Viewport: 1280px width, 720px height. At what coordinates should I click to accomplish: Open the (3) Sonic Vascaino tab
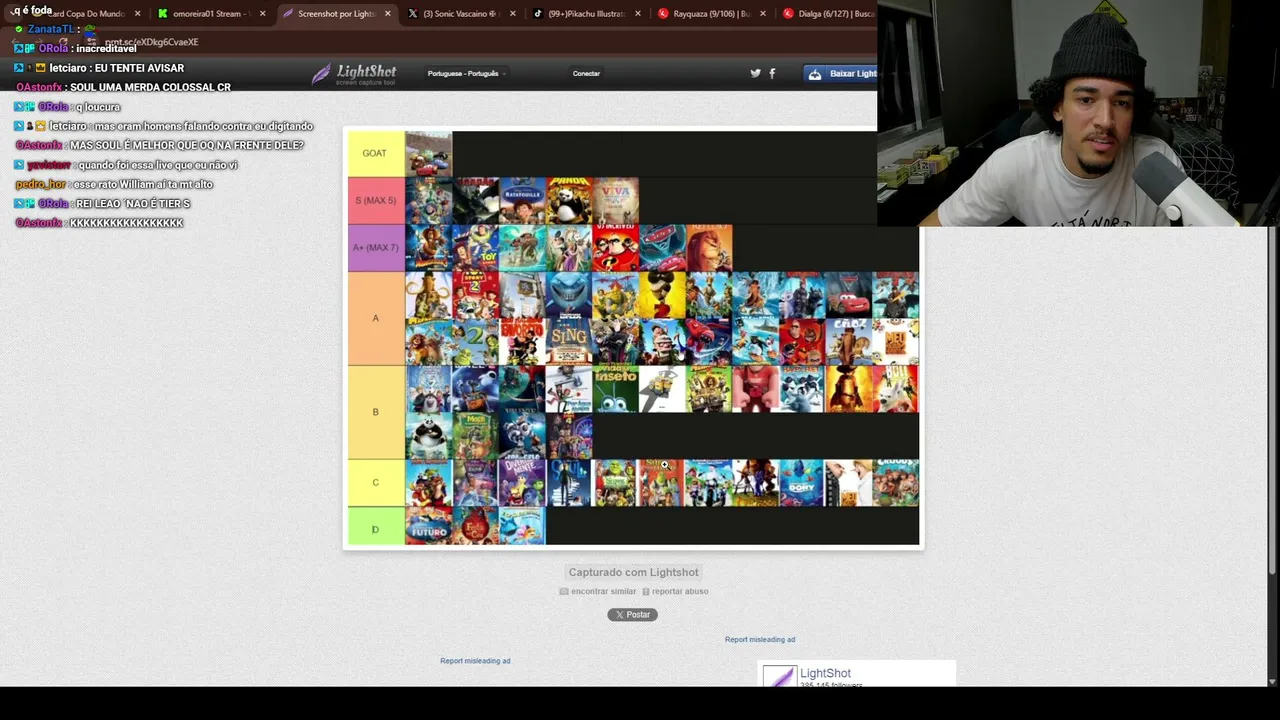pyautogui.click(x=461, y=14)
